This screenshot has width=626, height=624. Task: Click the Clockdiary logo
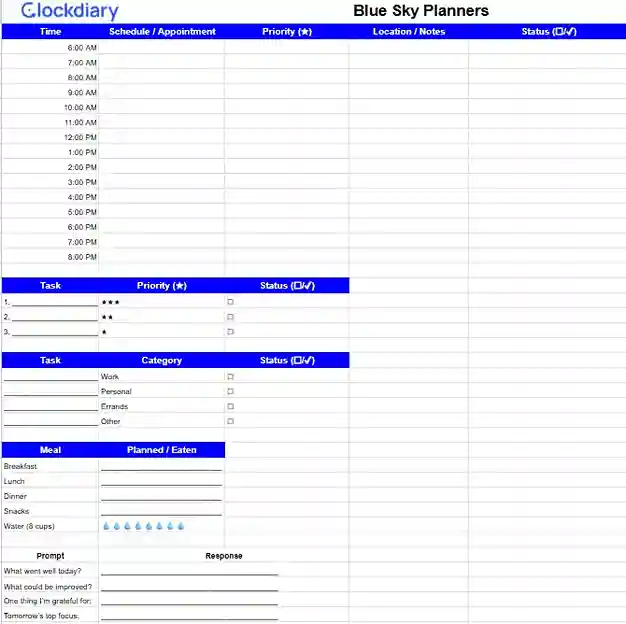[x=69, y=11]
